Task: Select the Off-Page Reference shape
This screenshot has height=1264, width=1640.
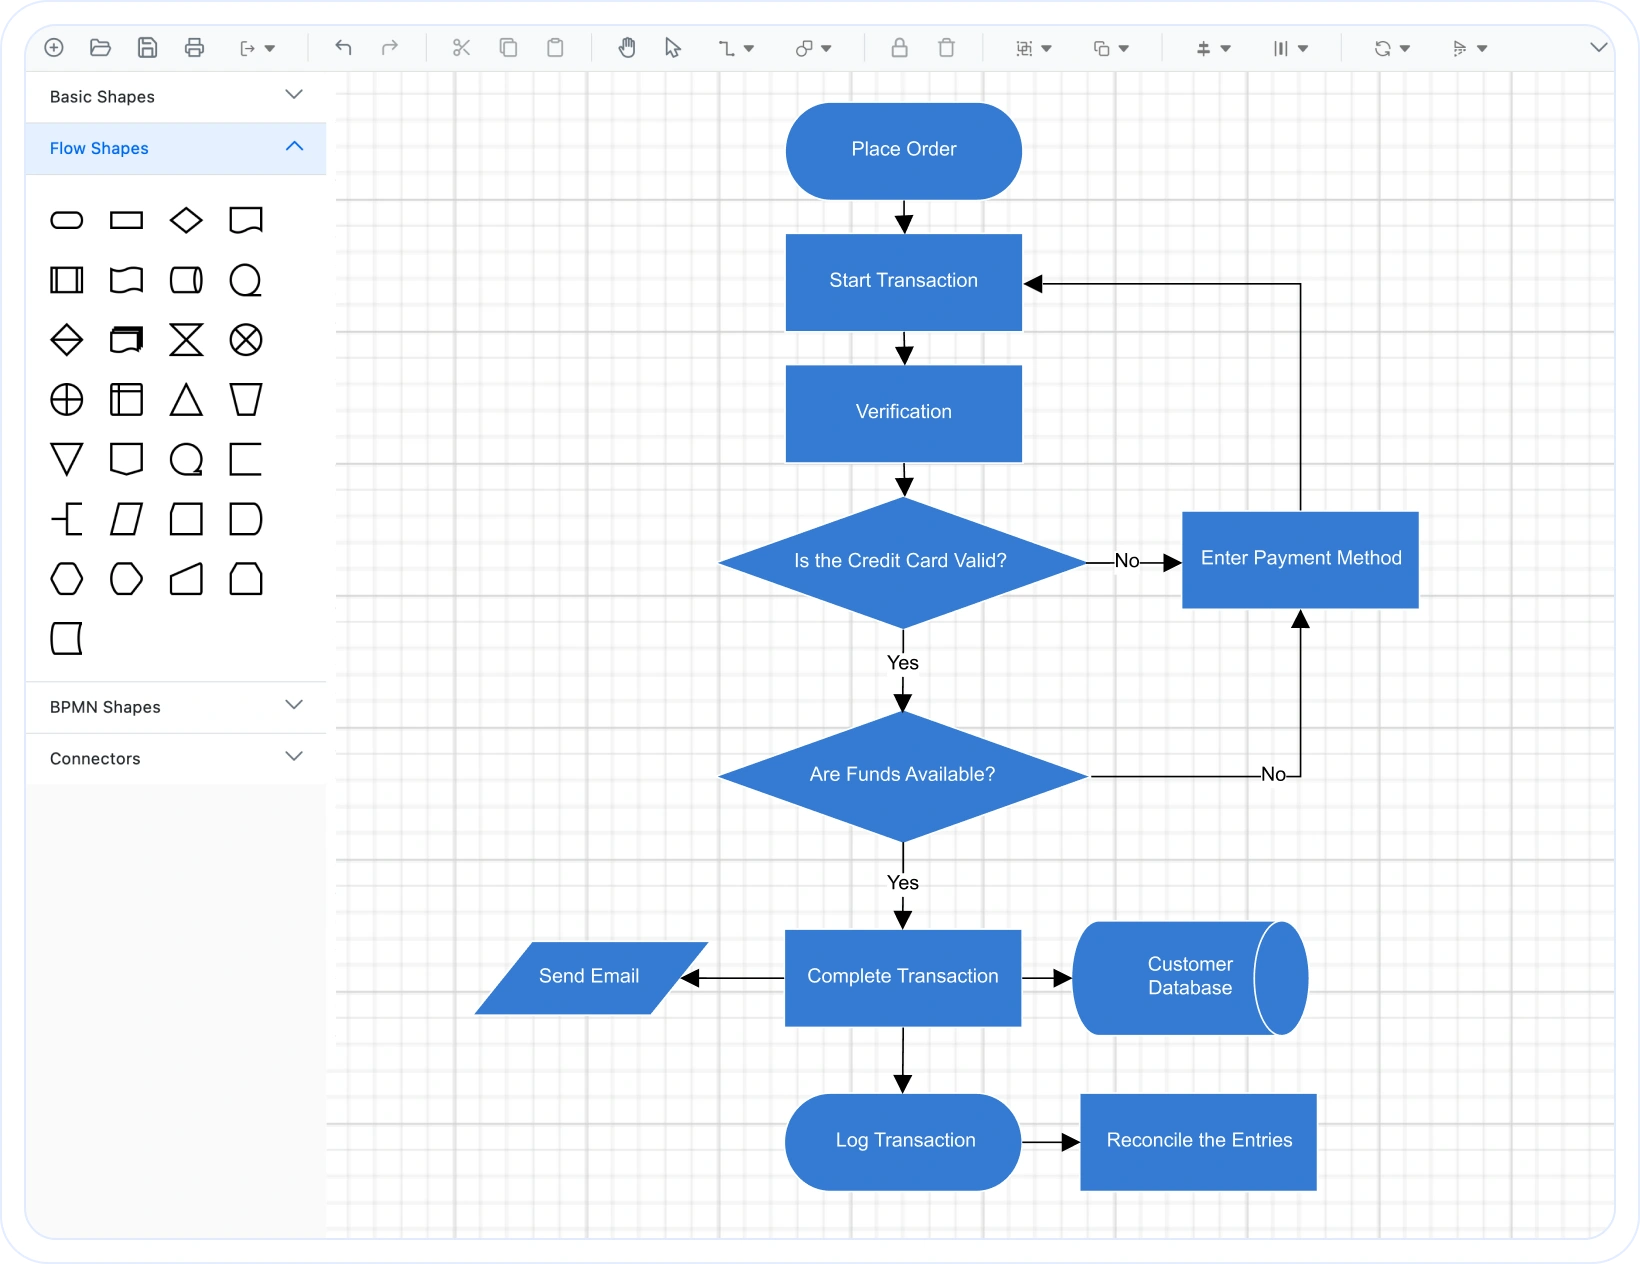Action: click(x=126, y=460)
